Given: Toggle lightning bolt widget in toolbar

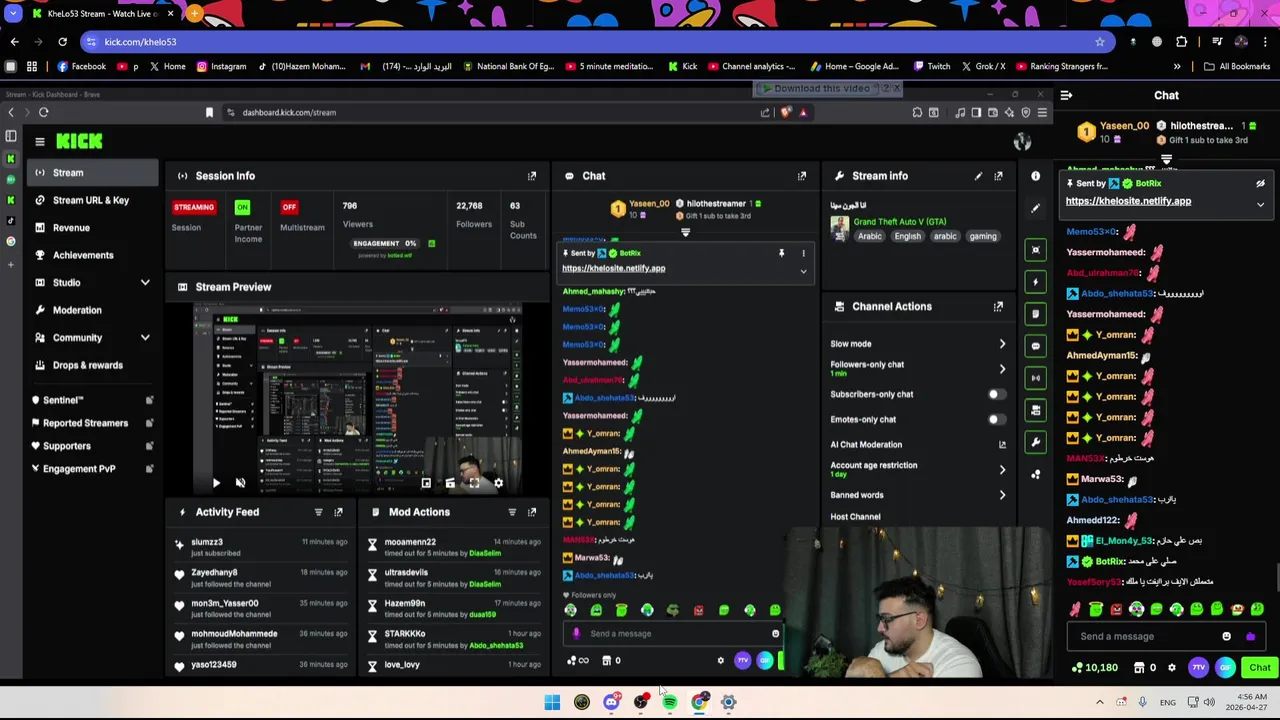Looking at the screenshot, I should pos(1036,282).
